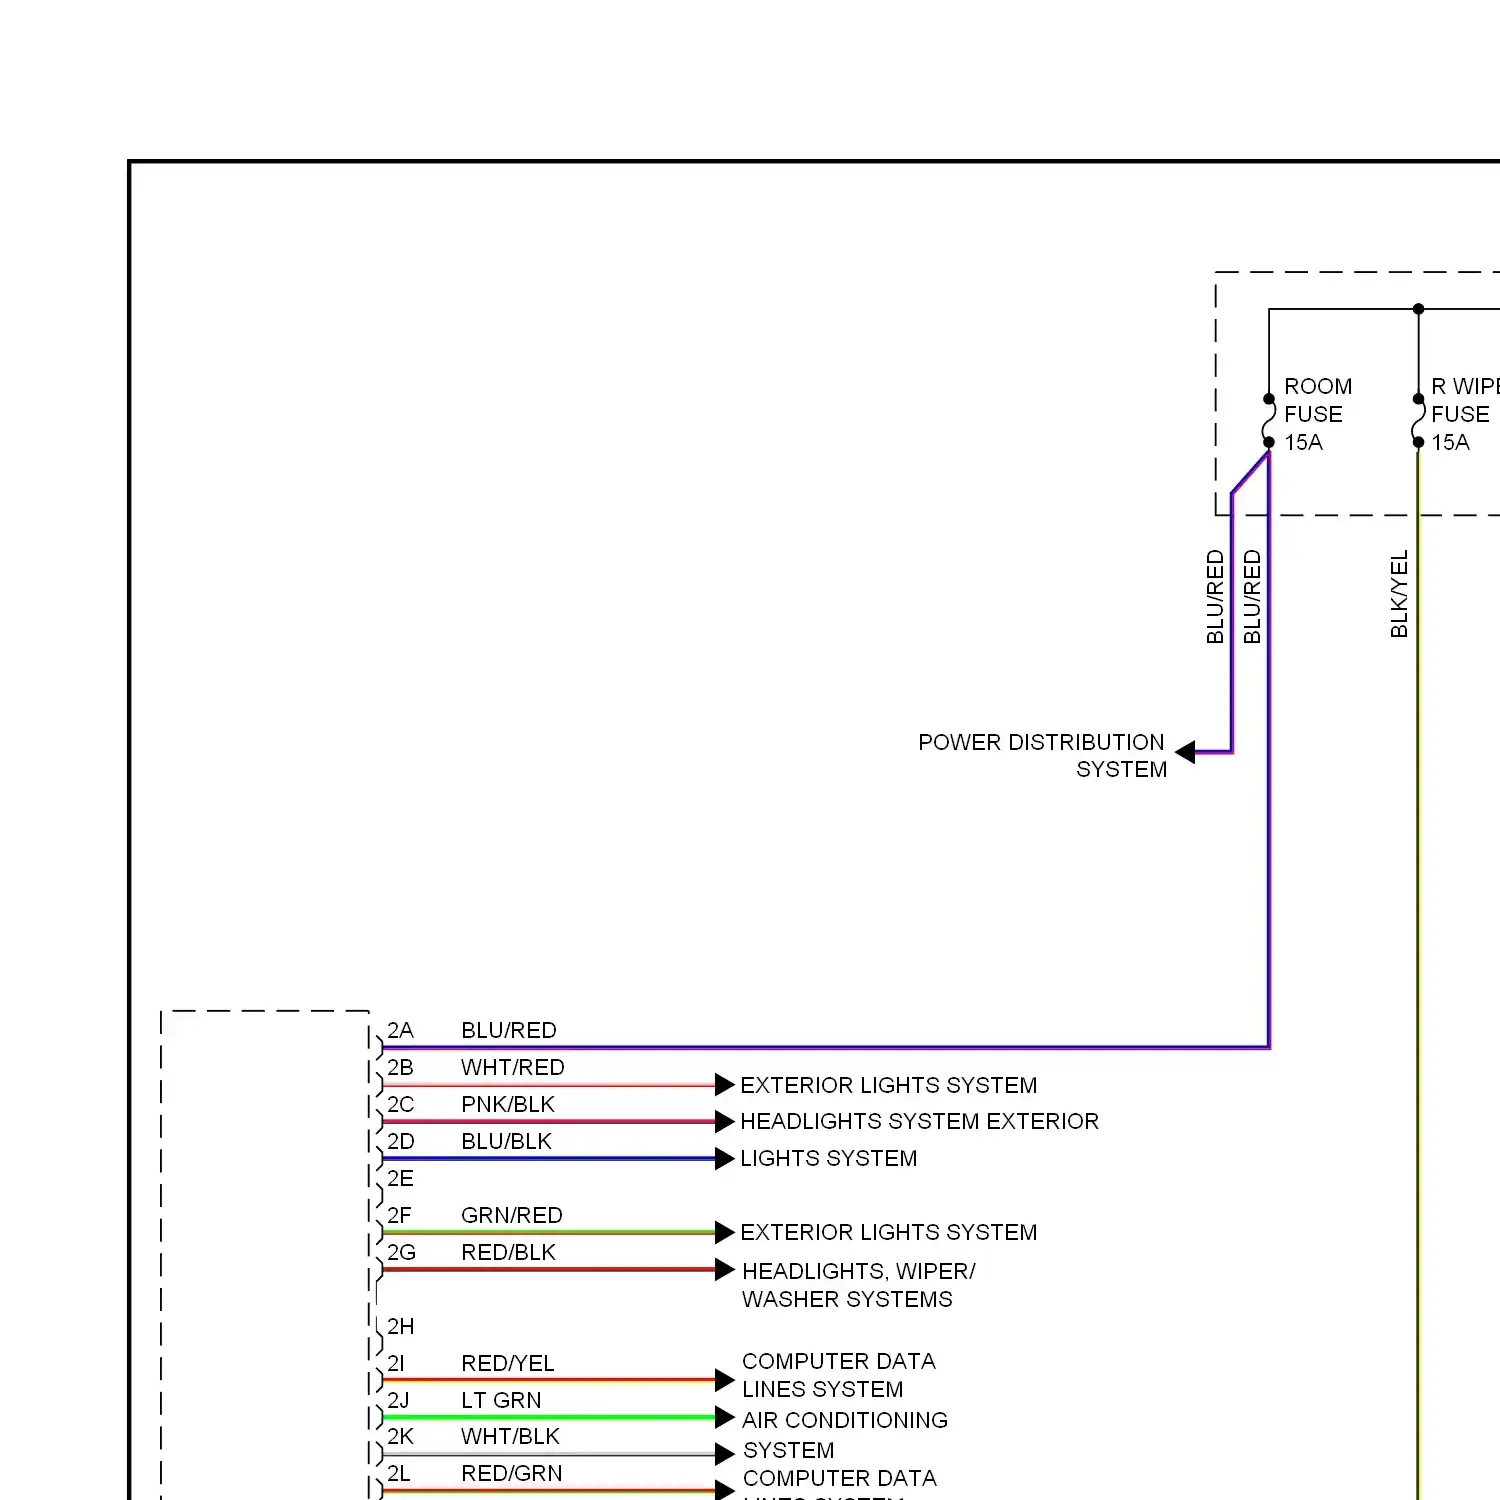Image resolution: width=1500 pixels, height=1500 pixels.
Task: Click the BLK/YEL vertical wire label
Action: 1399,593
